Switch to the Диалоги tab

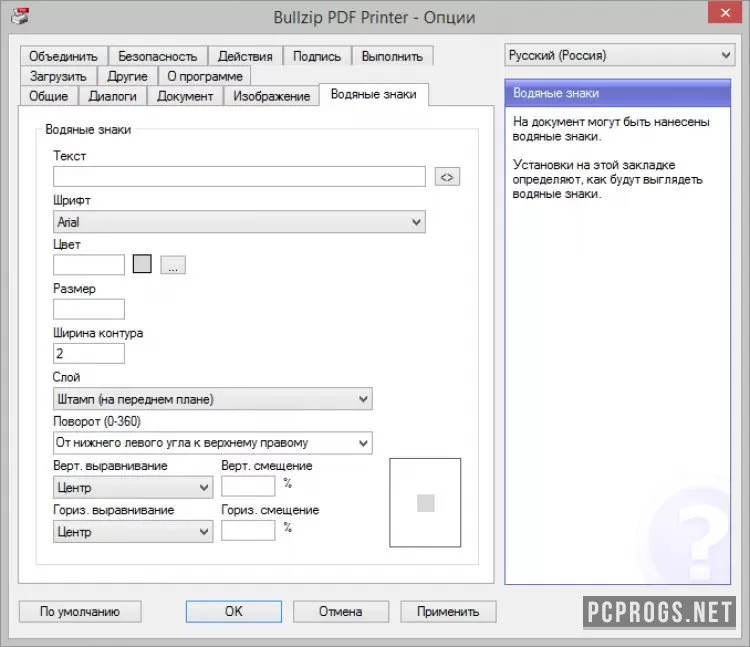click(x=112, y=96)
